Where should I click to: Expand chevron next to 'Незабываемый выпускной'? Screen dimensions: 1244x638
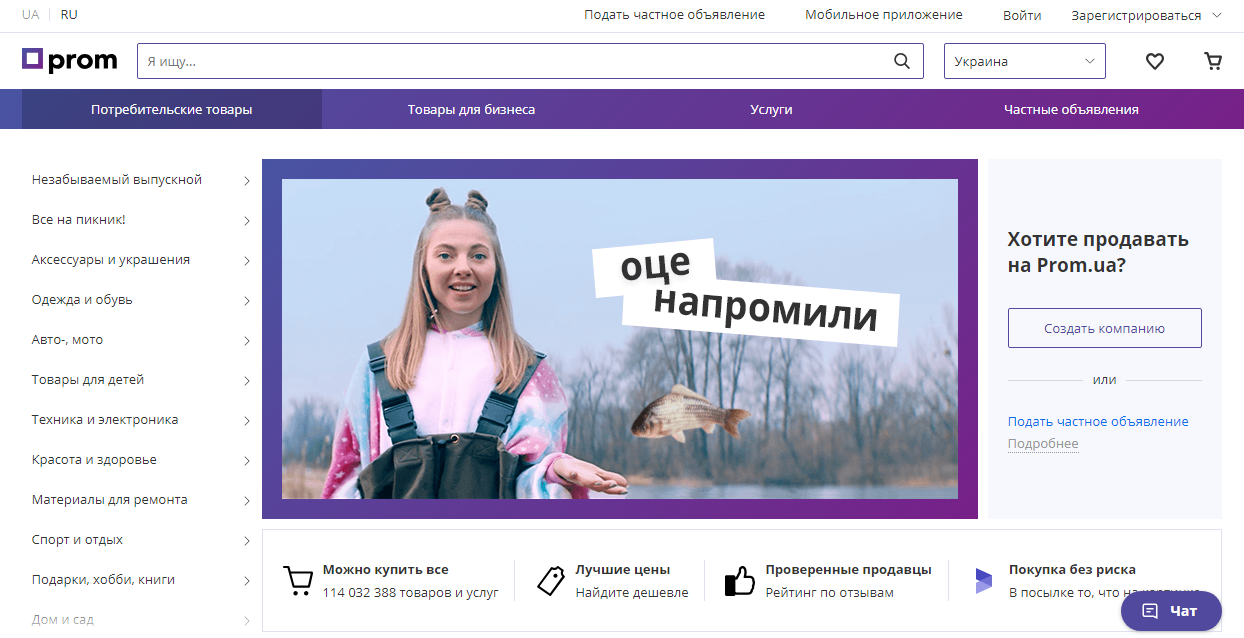(x=247, y=181)
